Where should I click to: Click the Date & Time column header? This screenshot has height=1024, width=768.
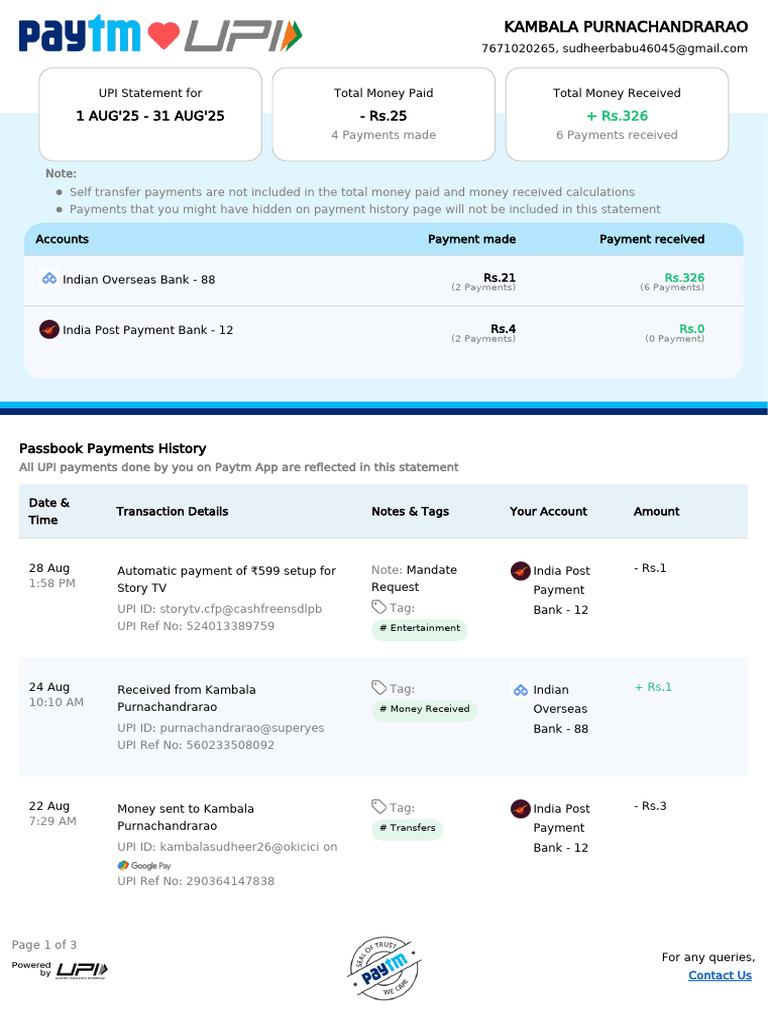pyautogui.click(x=49, y=511)
